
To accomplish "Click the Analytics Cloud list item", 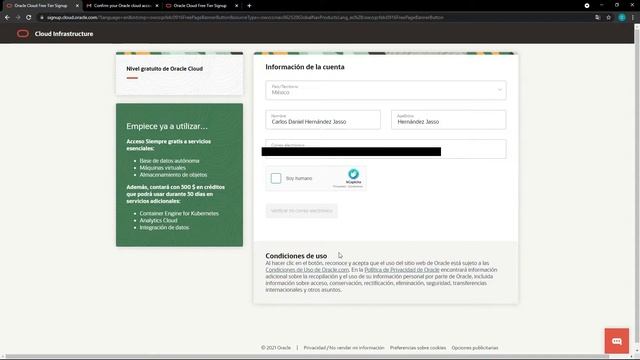I will (x=158, y=220).
